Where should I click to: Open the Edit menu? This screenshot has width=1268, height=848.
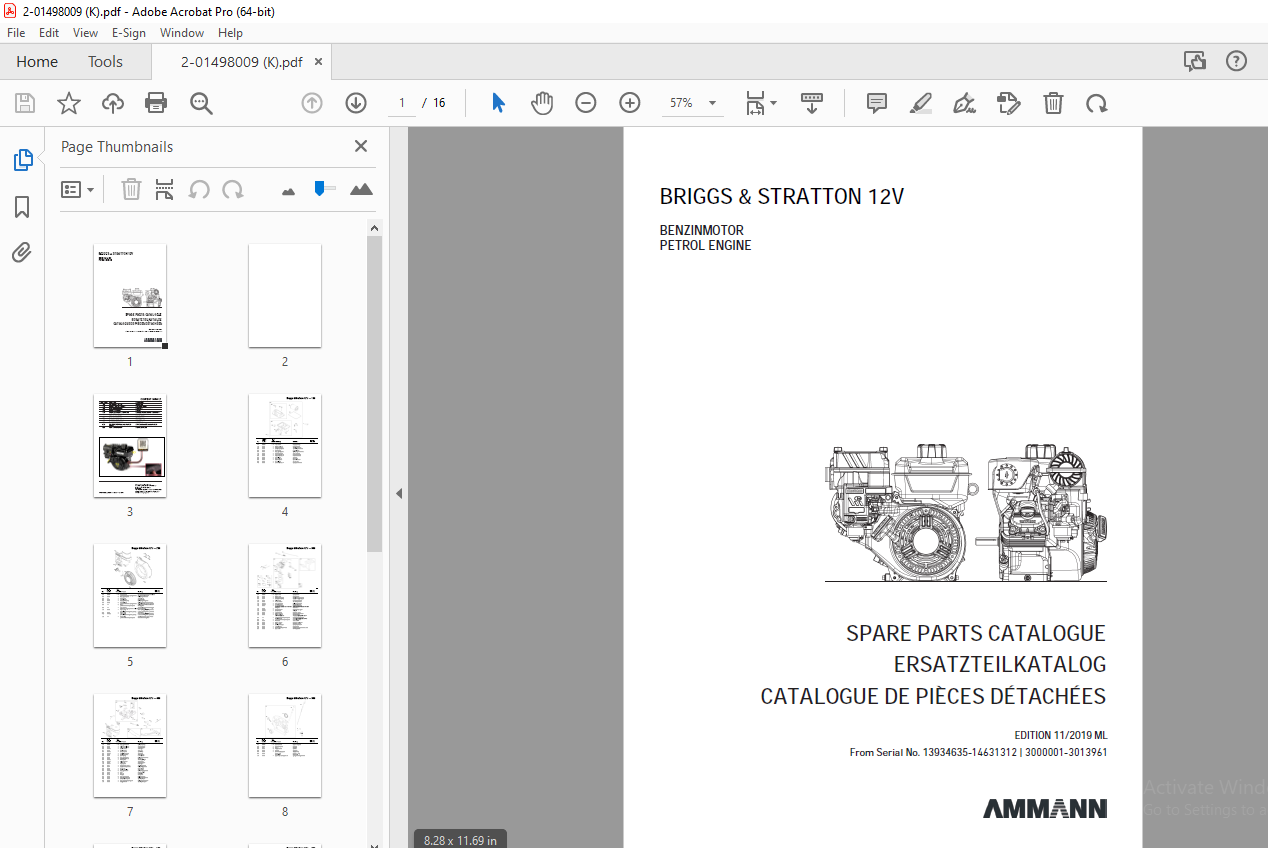click(49, 33)
